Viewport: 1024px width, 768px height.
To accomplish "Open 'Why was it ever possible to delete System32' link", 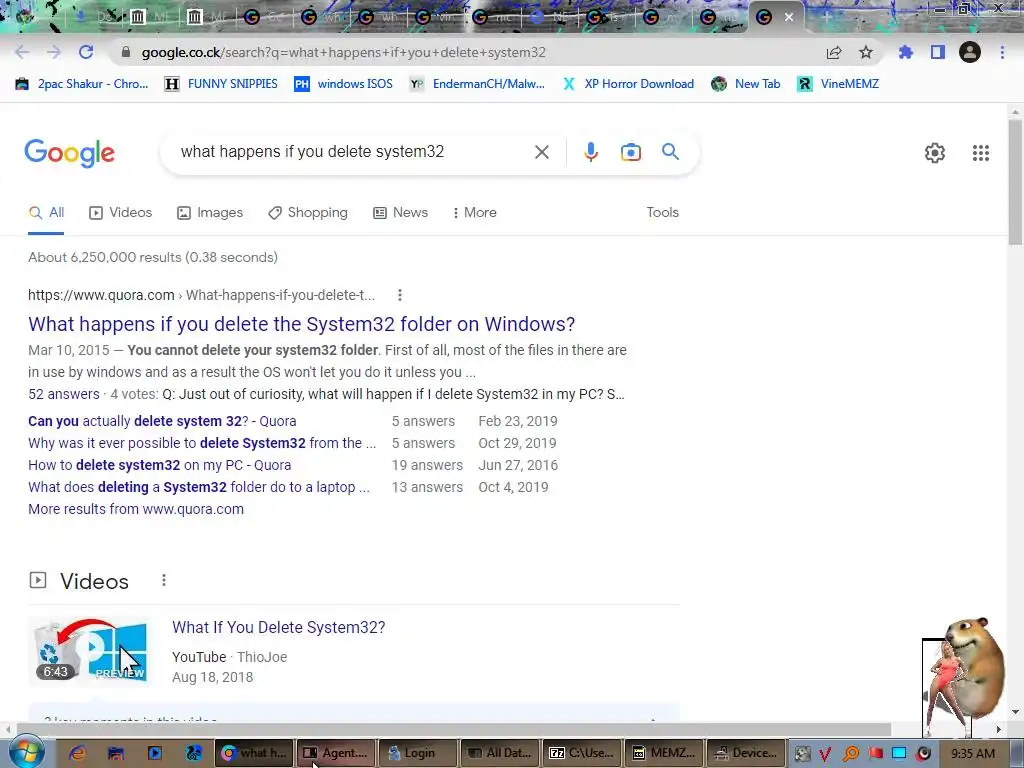I will click(x=202, y=443).
